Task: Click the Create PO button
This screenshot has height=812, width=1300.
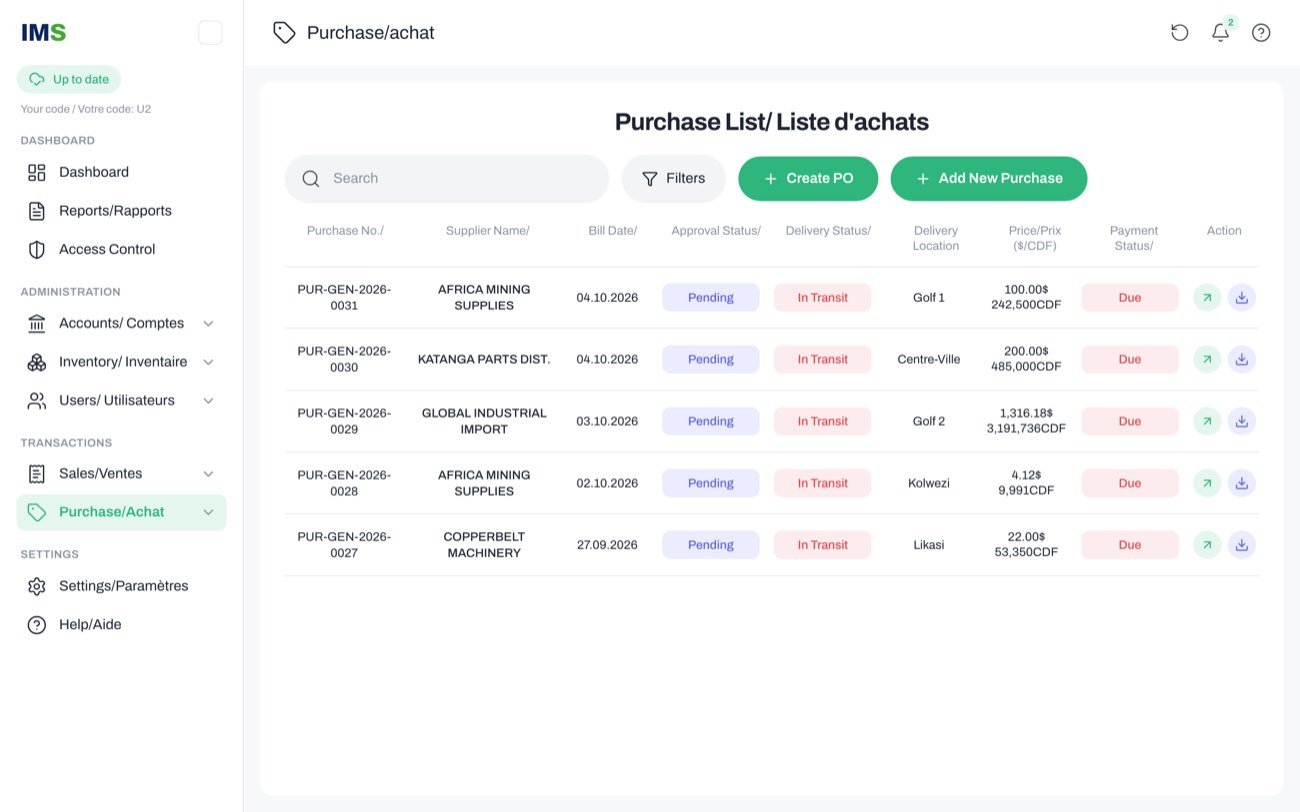Action: [808, 179]
